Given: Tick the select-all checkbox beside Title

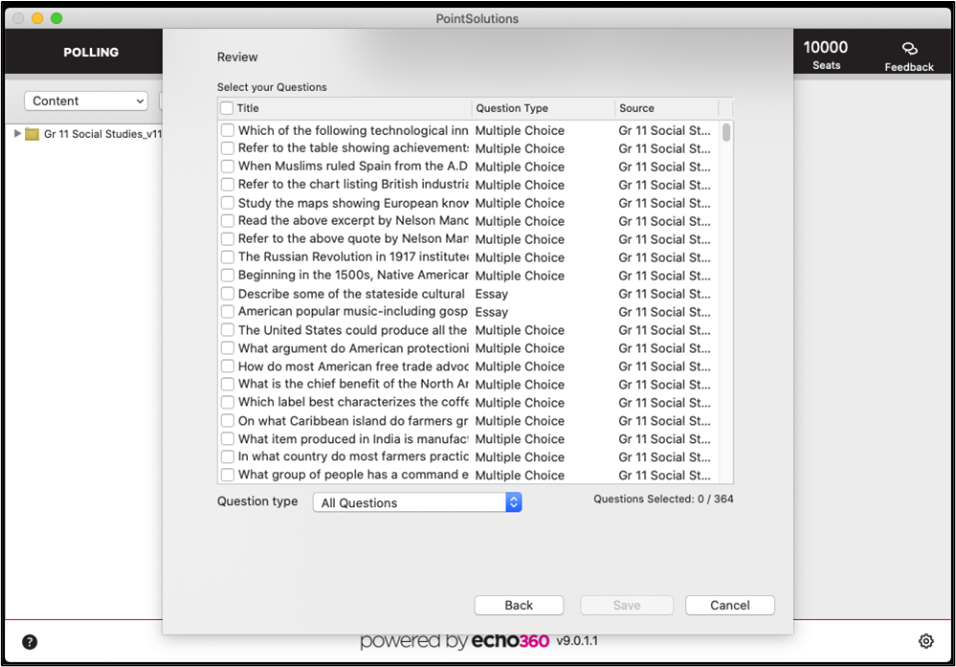Looking at the screenshot, I should click(227, 108).
